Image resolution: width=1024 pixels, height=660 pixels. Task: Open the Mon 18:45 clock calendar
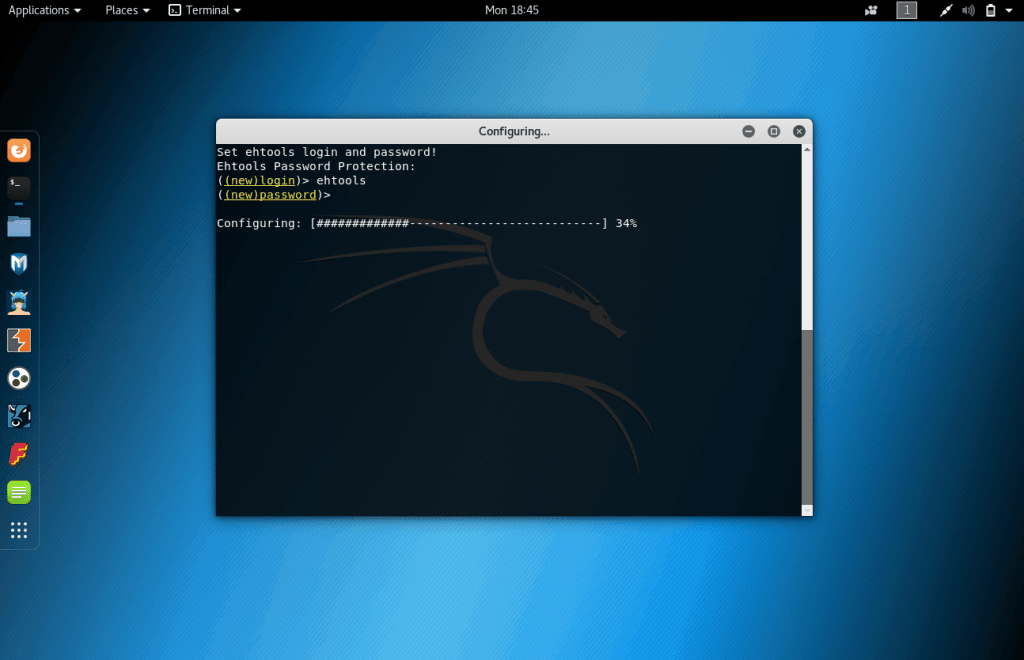(512, 10)
